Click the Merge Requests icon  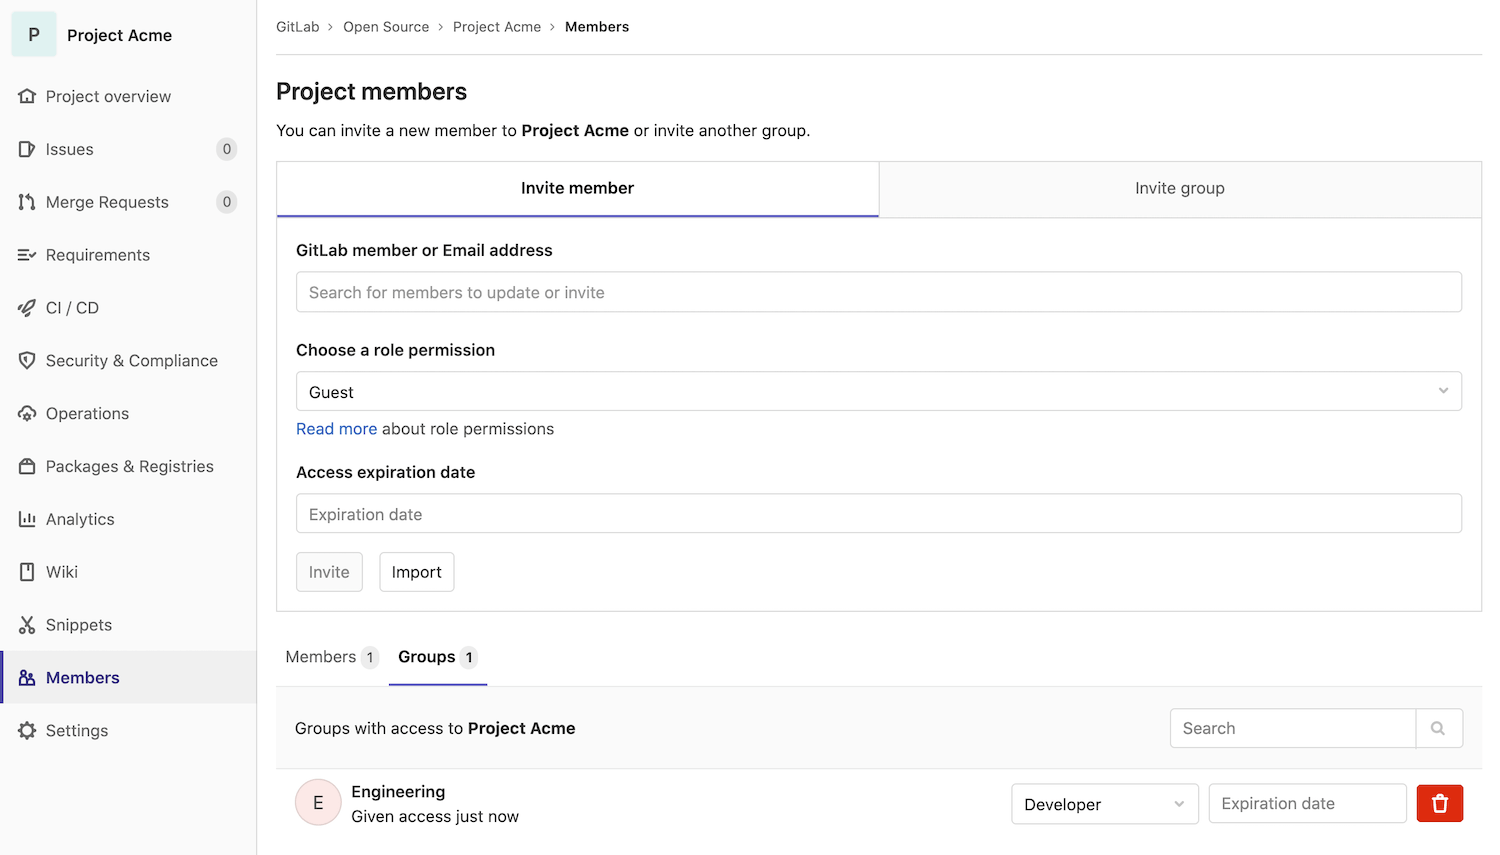tap(27, 202)
